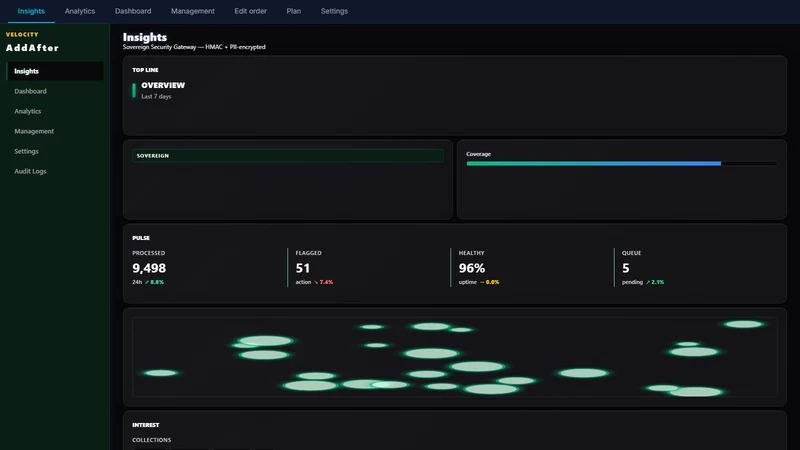Open Analytics in the sidebar
The image size is (800, 450).
click(55, 111)
